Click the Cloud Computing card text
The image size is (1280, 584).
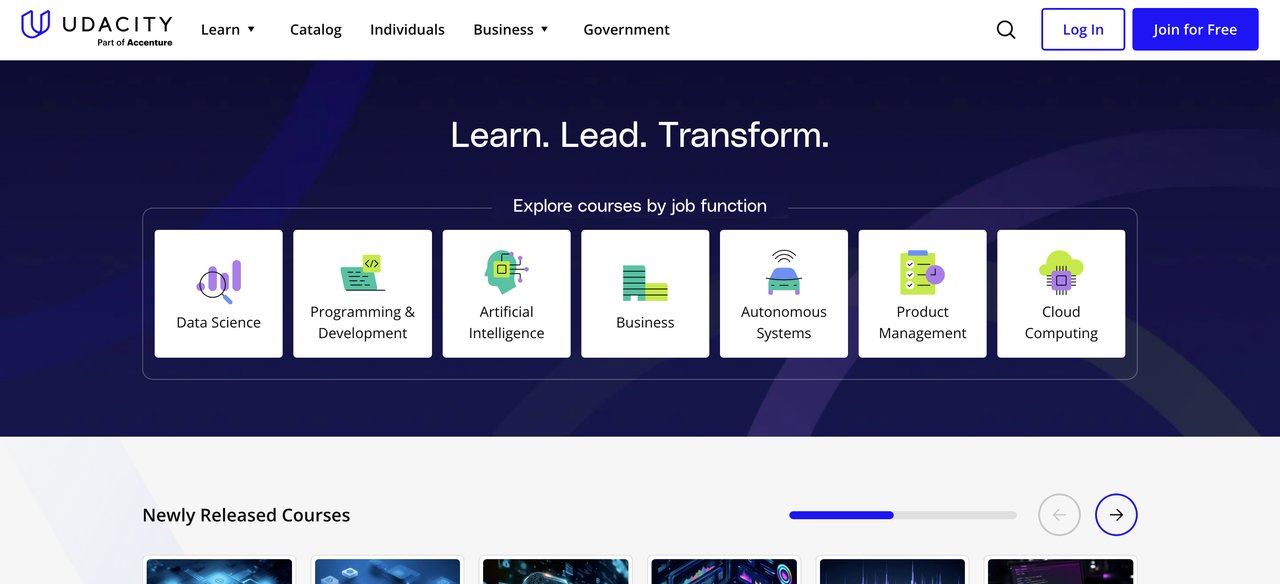click(1061, 322)
